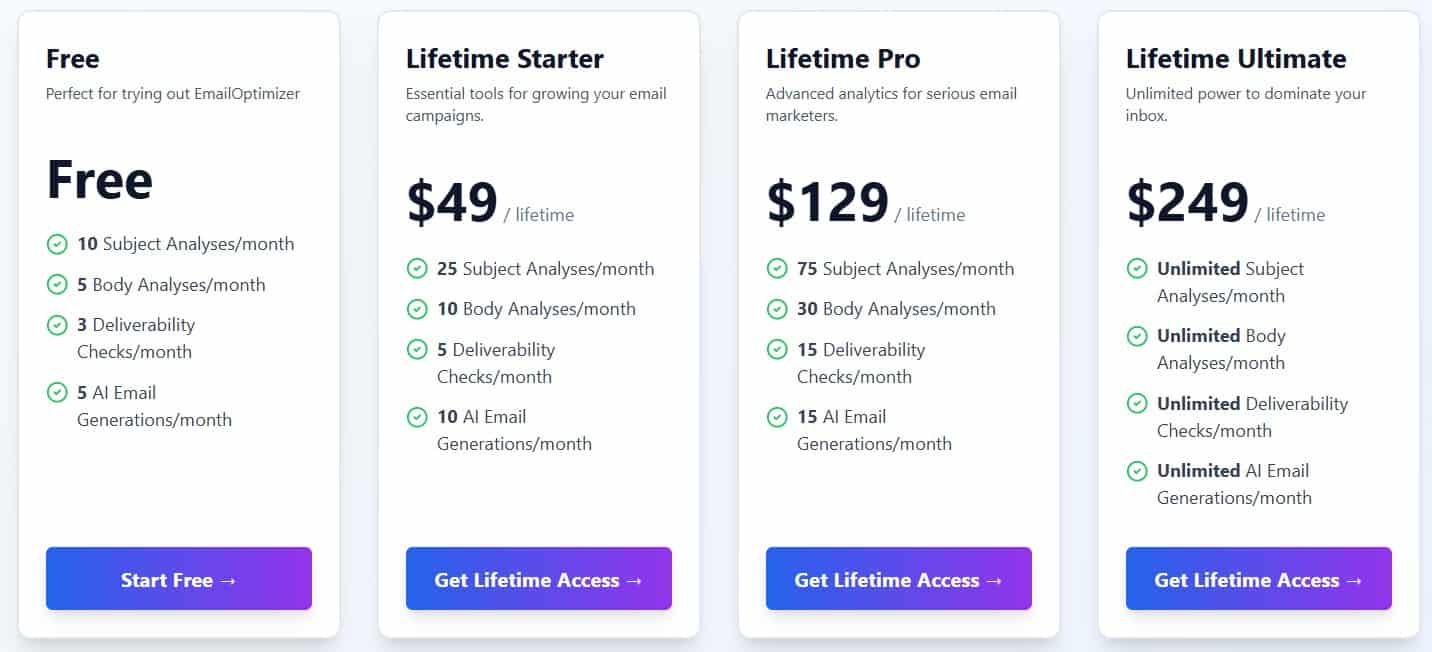Click the checkmark beside 5 AI Email Generations

pyautogui.click(x=57, y=393)
